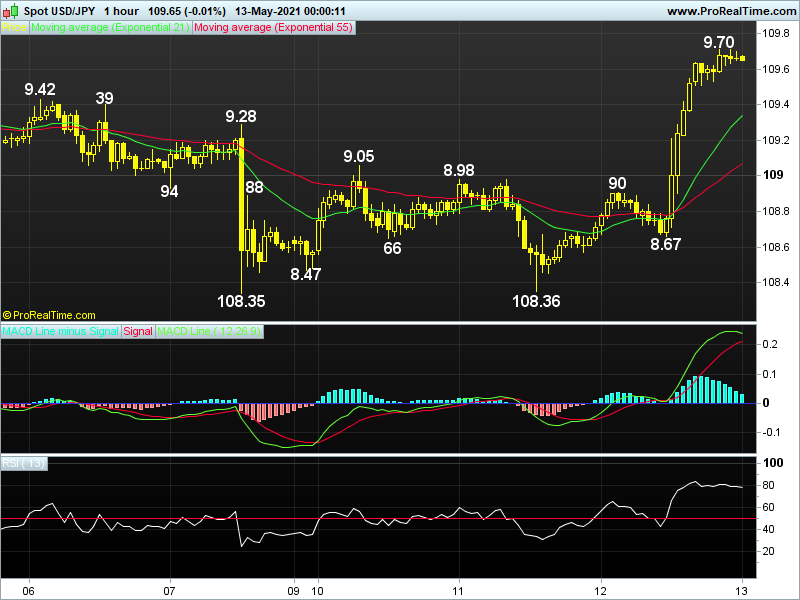800x600 pixels.
Task: Select the Moving average (Exponential 55) legend
Action: point(273,28)
